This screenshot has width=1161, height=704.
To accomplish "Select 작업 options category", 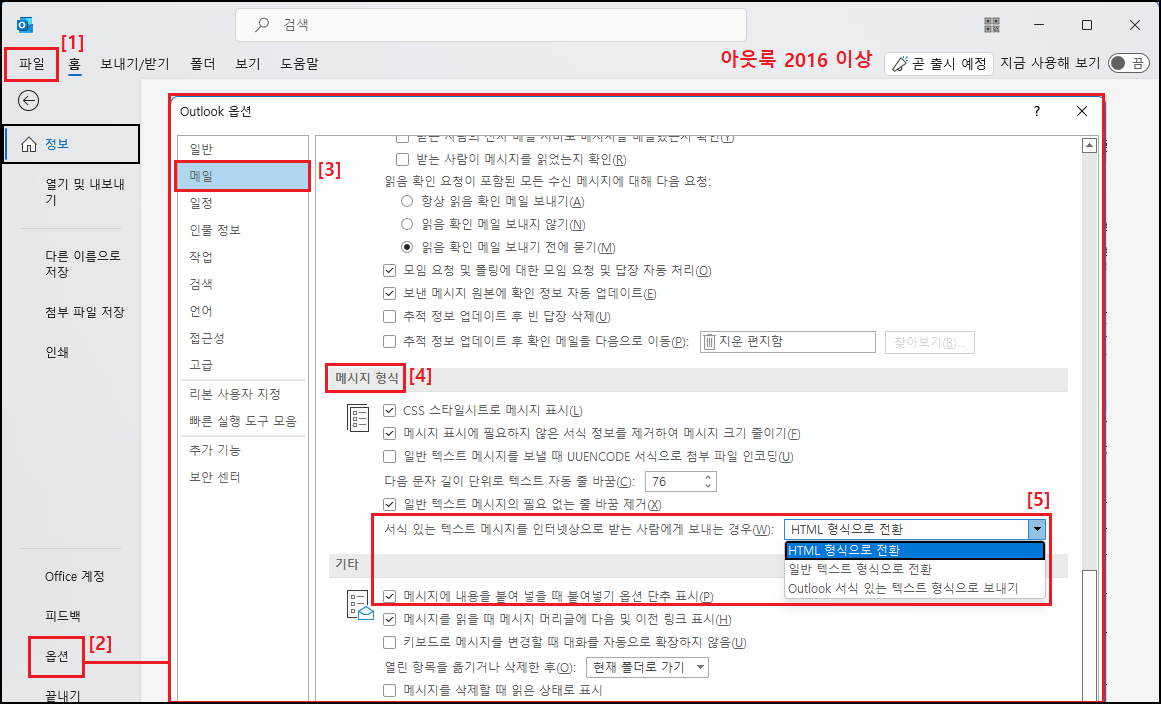I will pos(243,257).
